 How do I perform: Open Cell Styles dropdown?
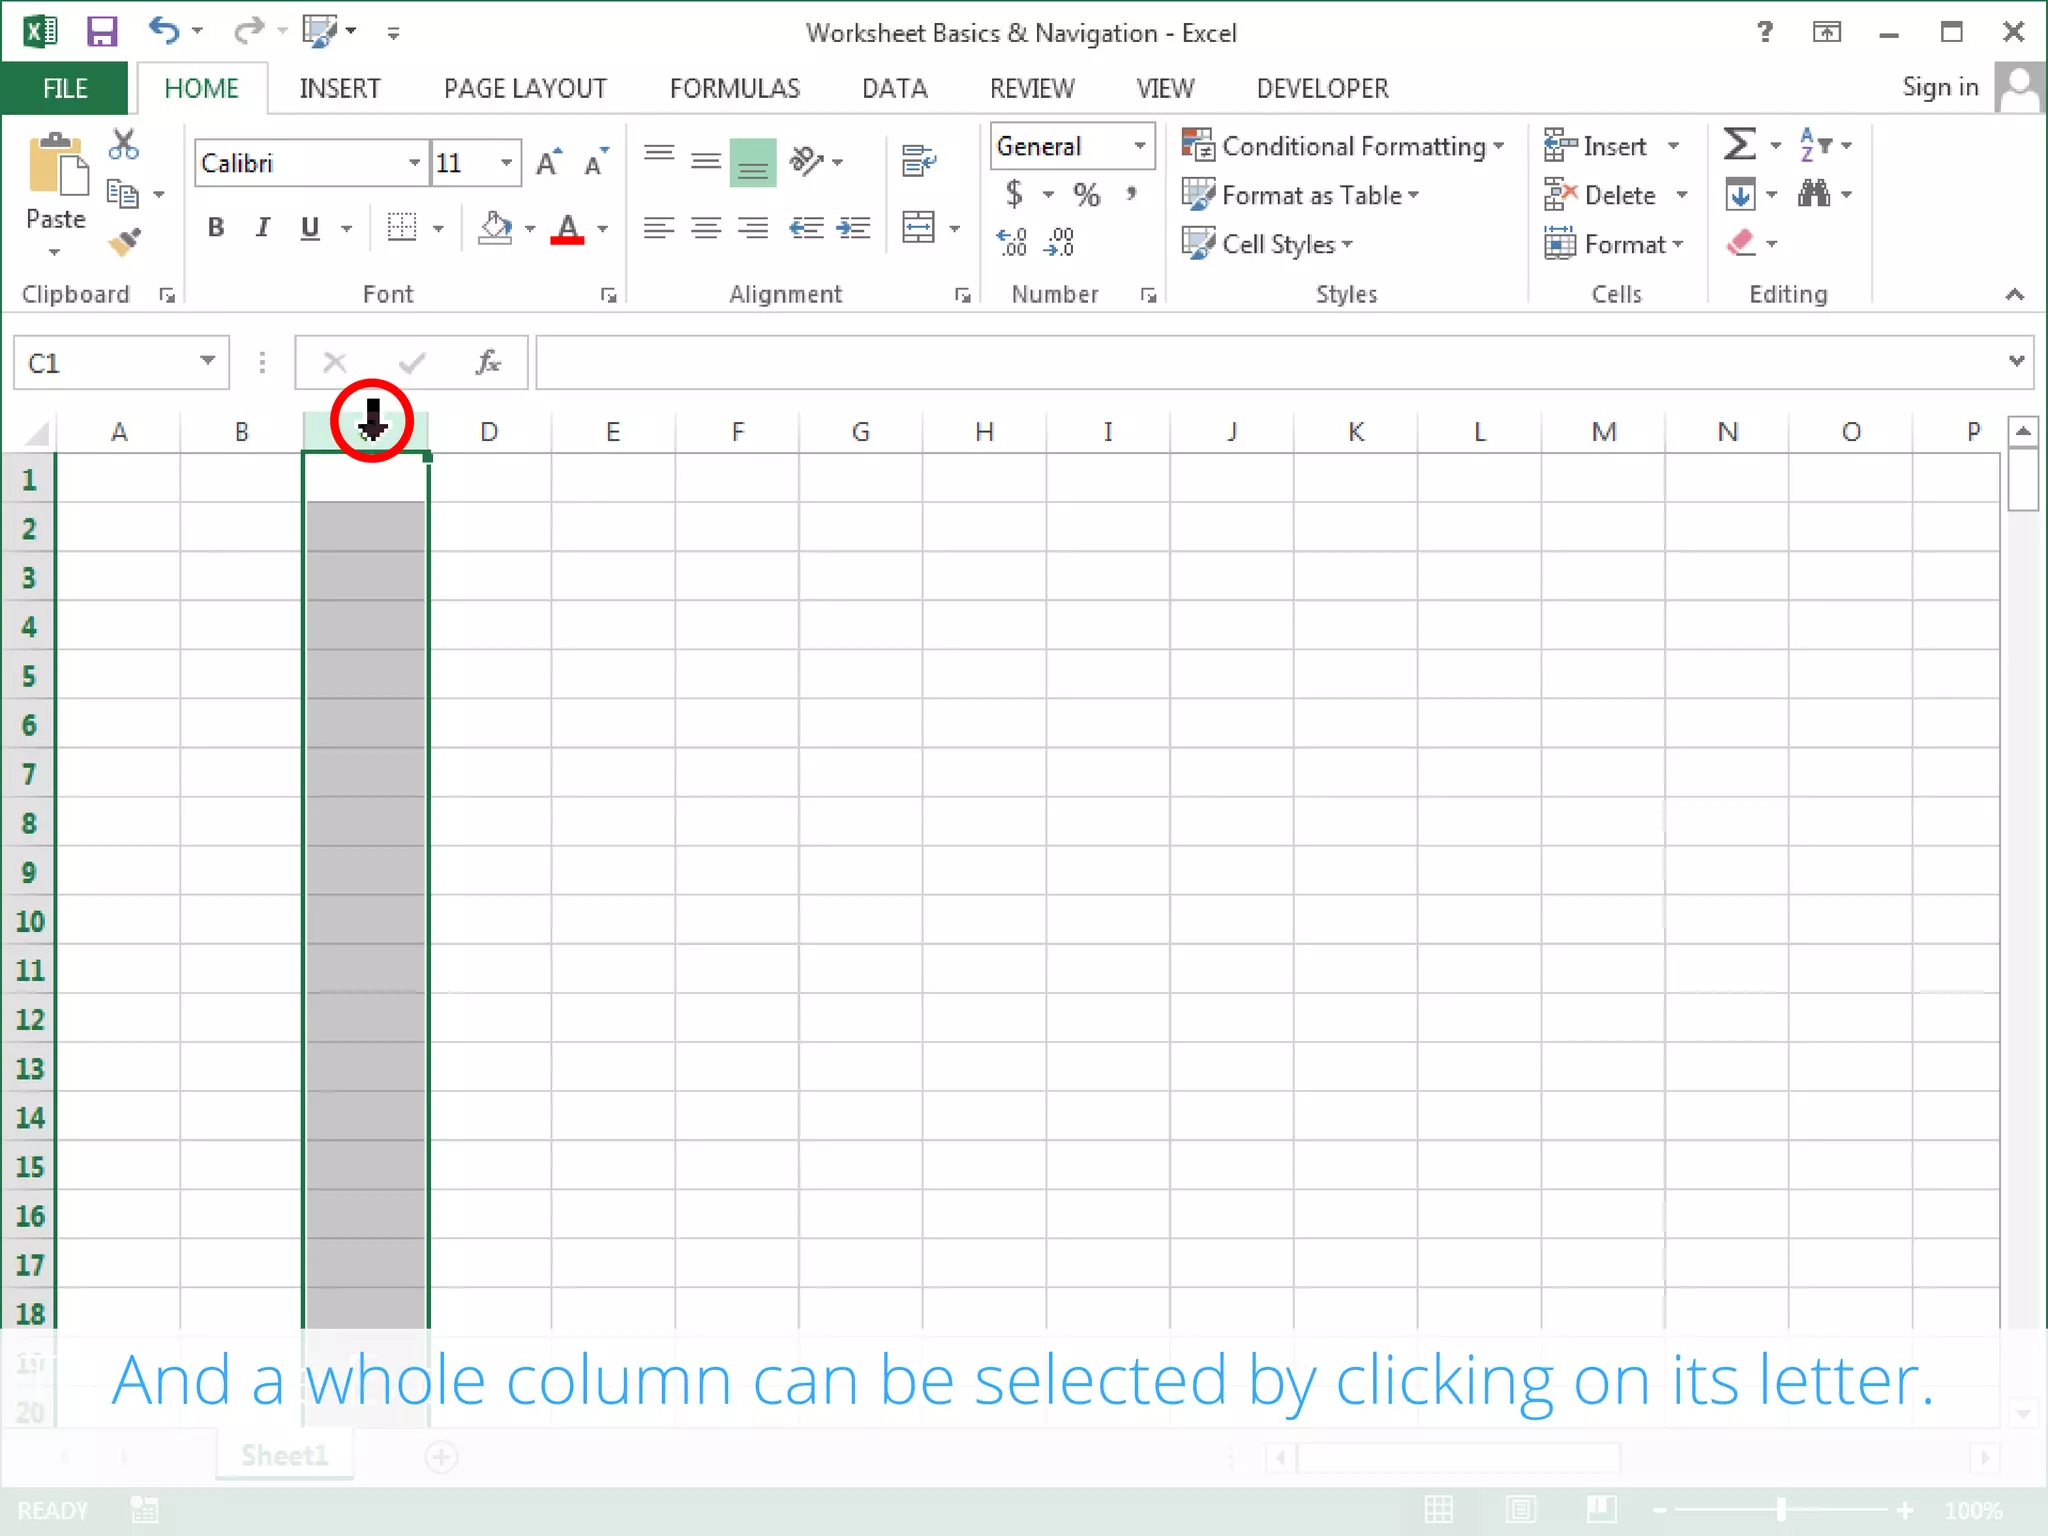pyautogui.click(x=1268, y=243)
